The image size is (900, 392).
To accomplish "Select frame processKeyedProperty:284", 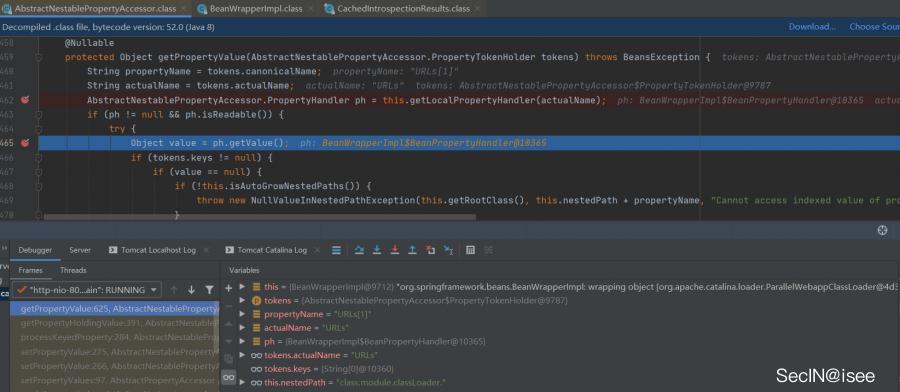I will (115, 337).
